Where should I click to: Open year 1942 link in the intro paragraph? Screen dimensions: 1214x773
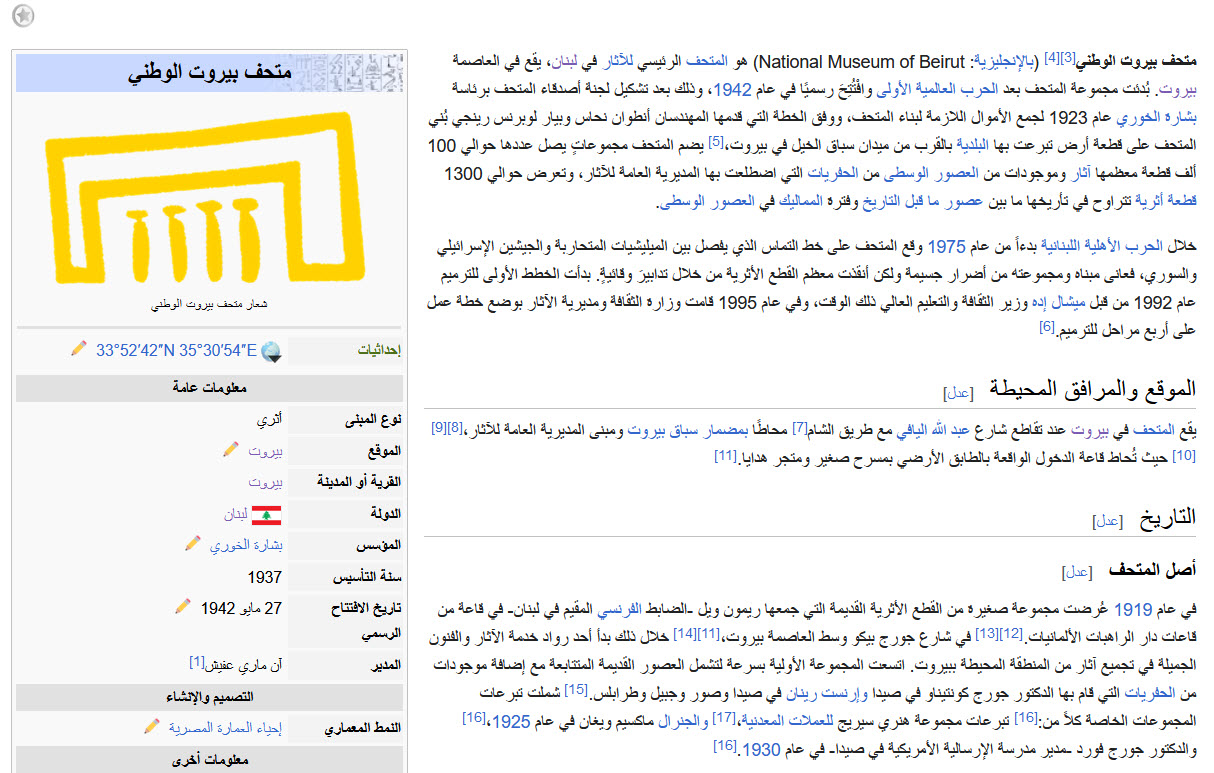point(732,91)
